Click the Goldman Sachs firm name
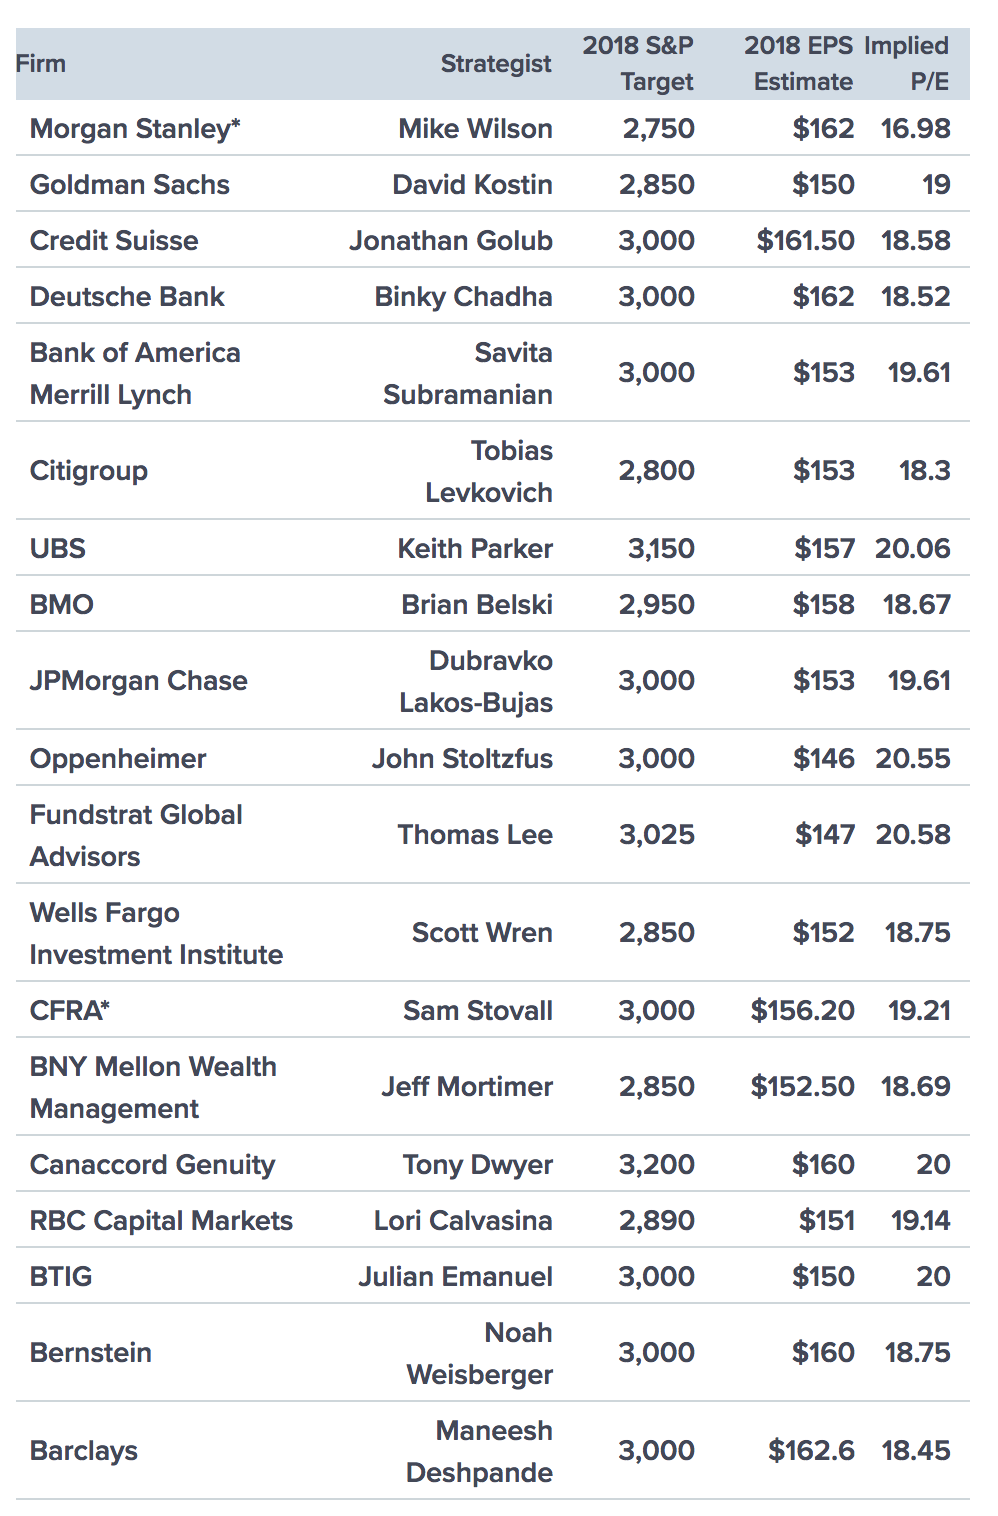 (x=130, y=185)
